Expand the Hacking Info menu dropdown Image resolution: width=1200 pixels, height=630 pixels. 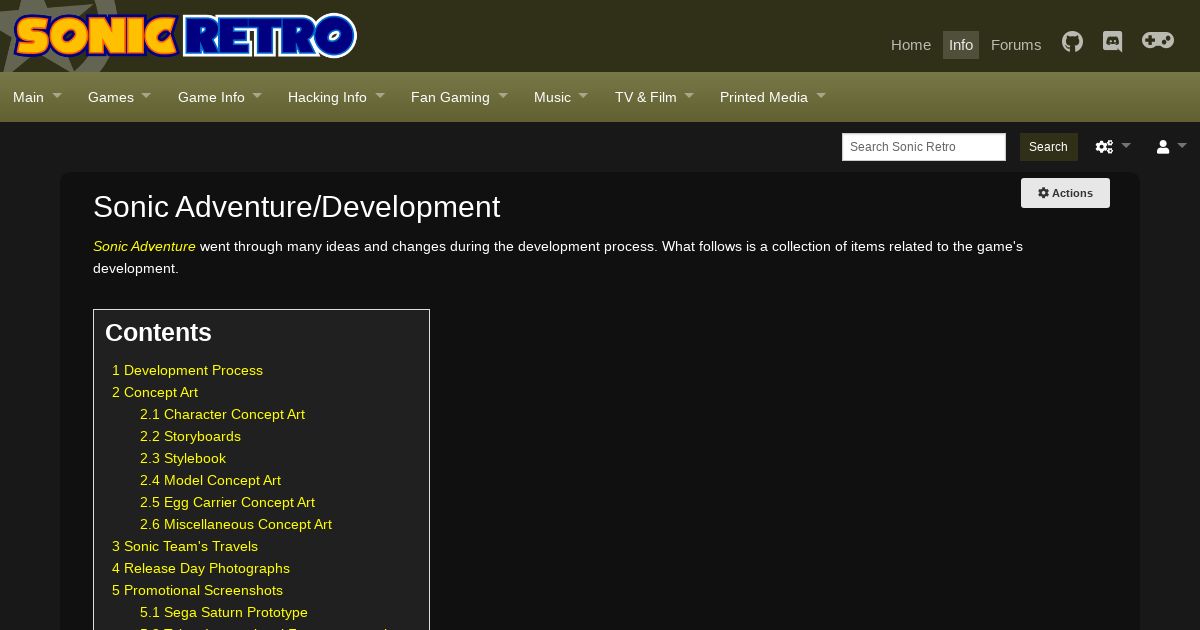point(336,97)
